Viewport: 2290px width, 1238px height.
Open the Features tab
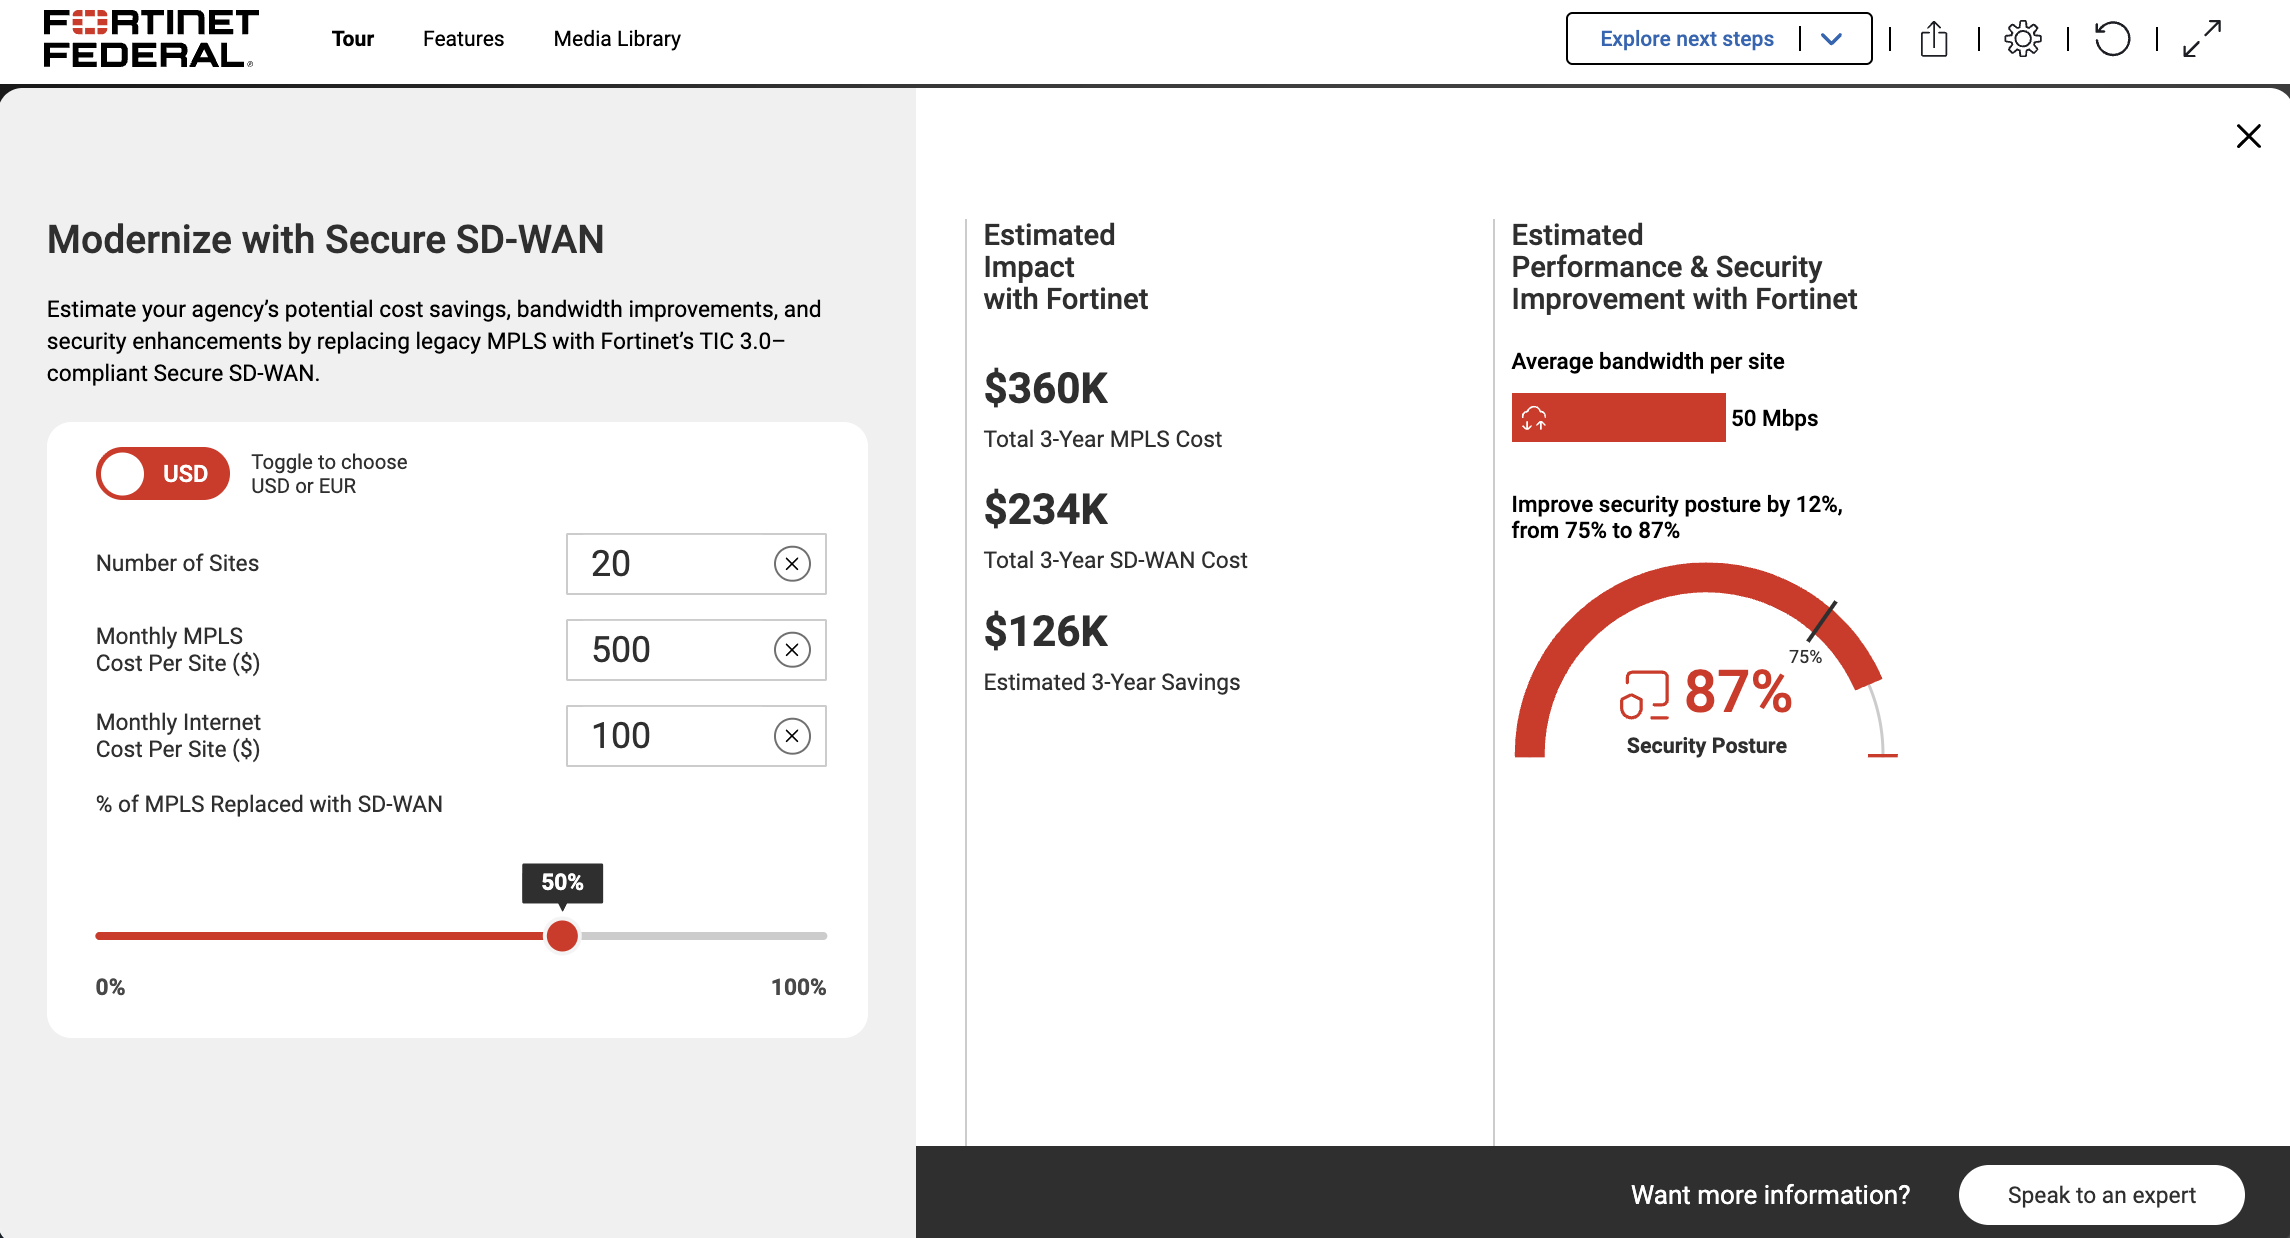pyautogui.click(x=463, y=39)
